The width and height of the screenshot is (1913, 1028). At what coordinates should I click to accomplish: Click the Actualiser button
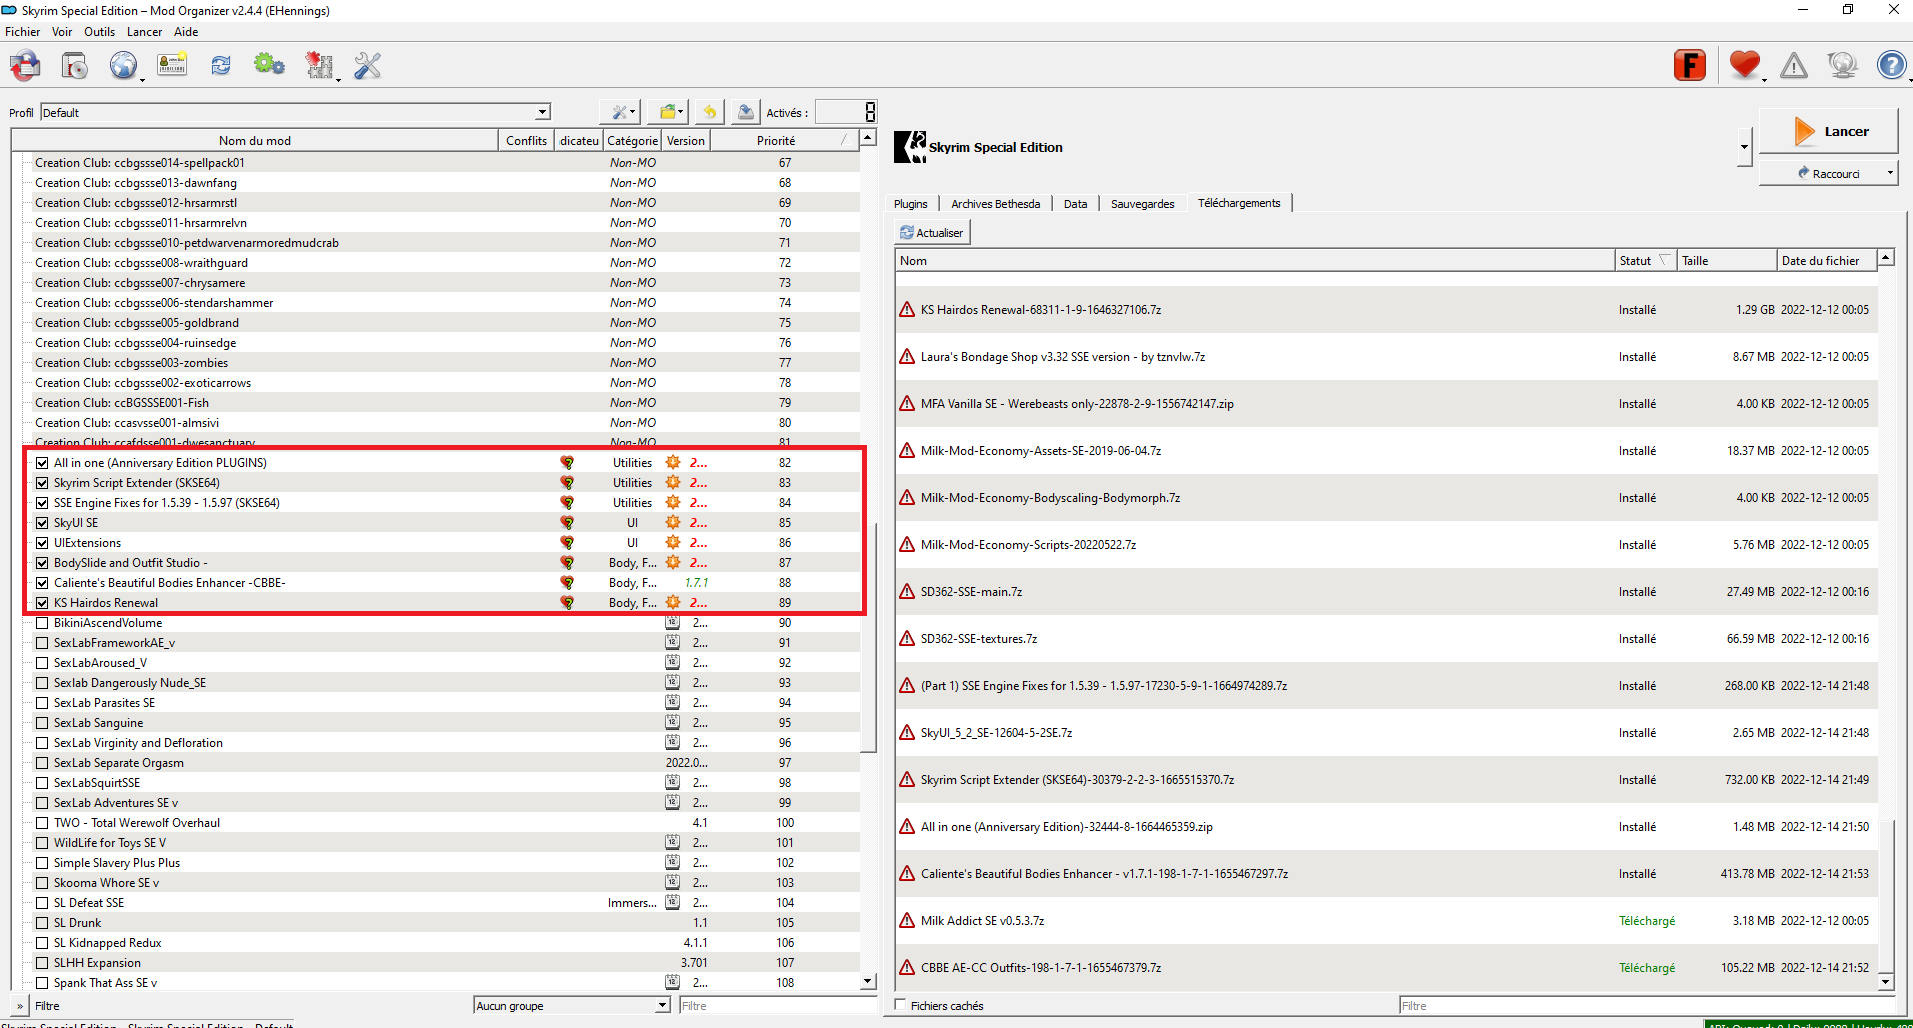(x=931, y=232)
